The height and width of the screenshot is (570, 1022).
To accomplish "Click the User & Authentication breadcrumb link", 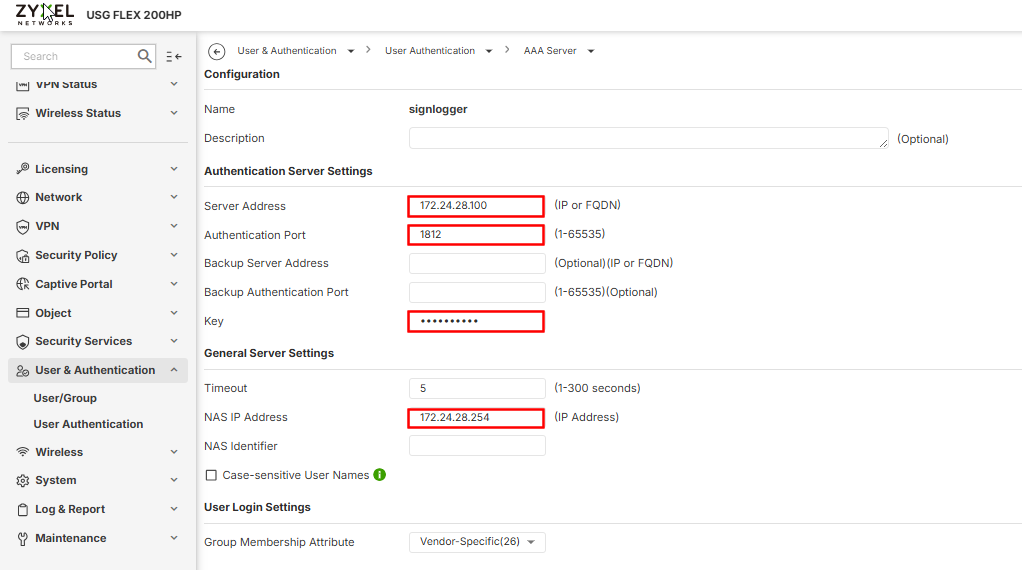I will click(x=287, y=51).
